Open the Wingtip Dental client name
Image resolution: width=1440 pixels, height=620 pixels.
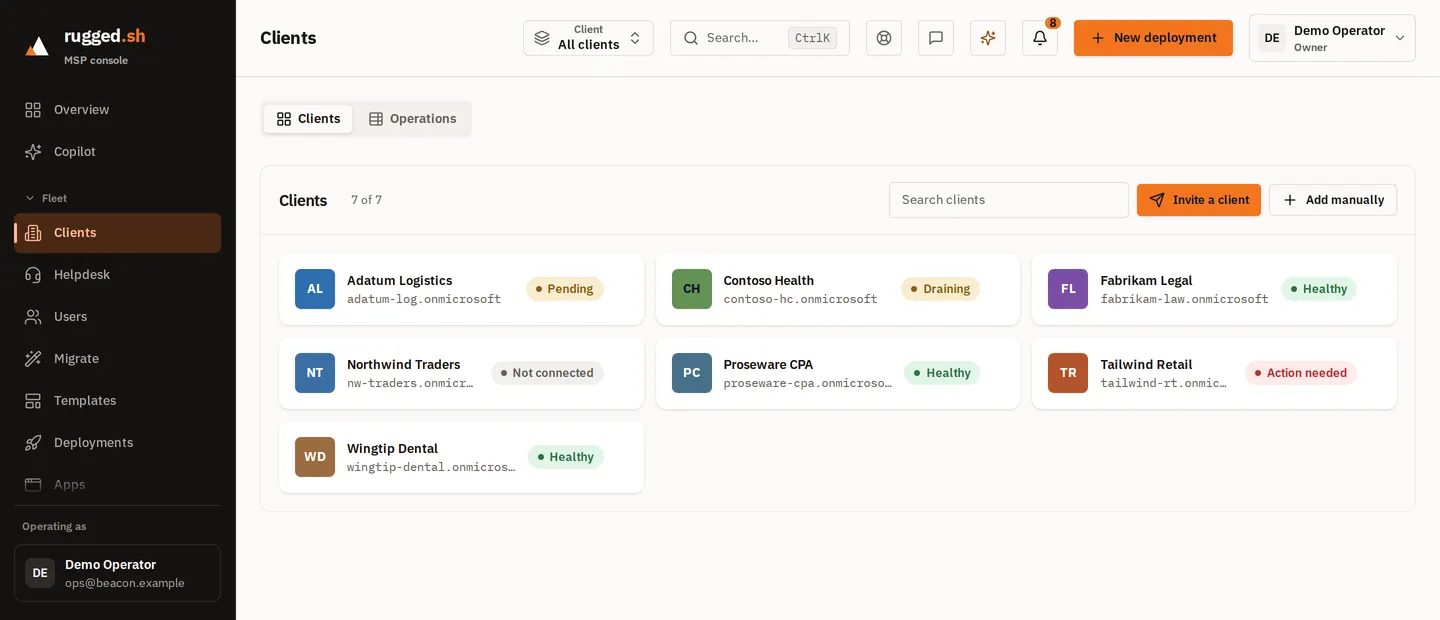(392, 449)
